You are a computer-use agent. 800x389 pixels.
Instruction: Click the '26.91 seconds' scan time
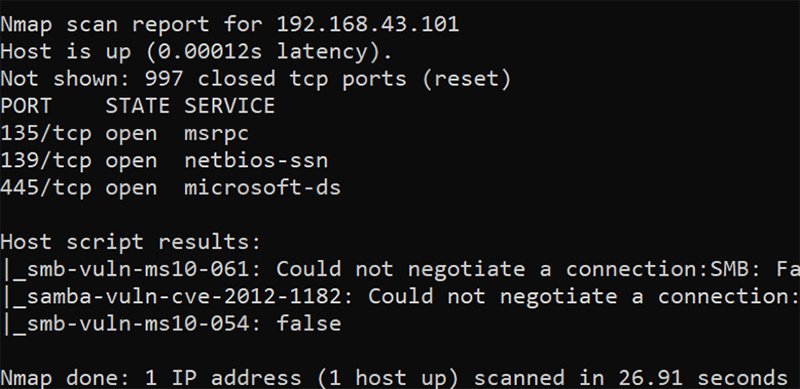tap(703, 378)
